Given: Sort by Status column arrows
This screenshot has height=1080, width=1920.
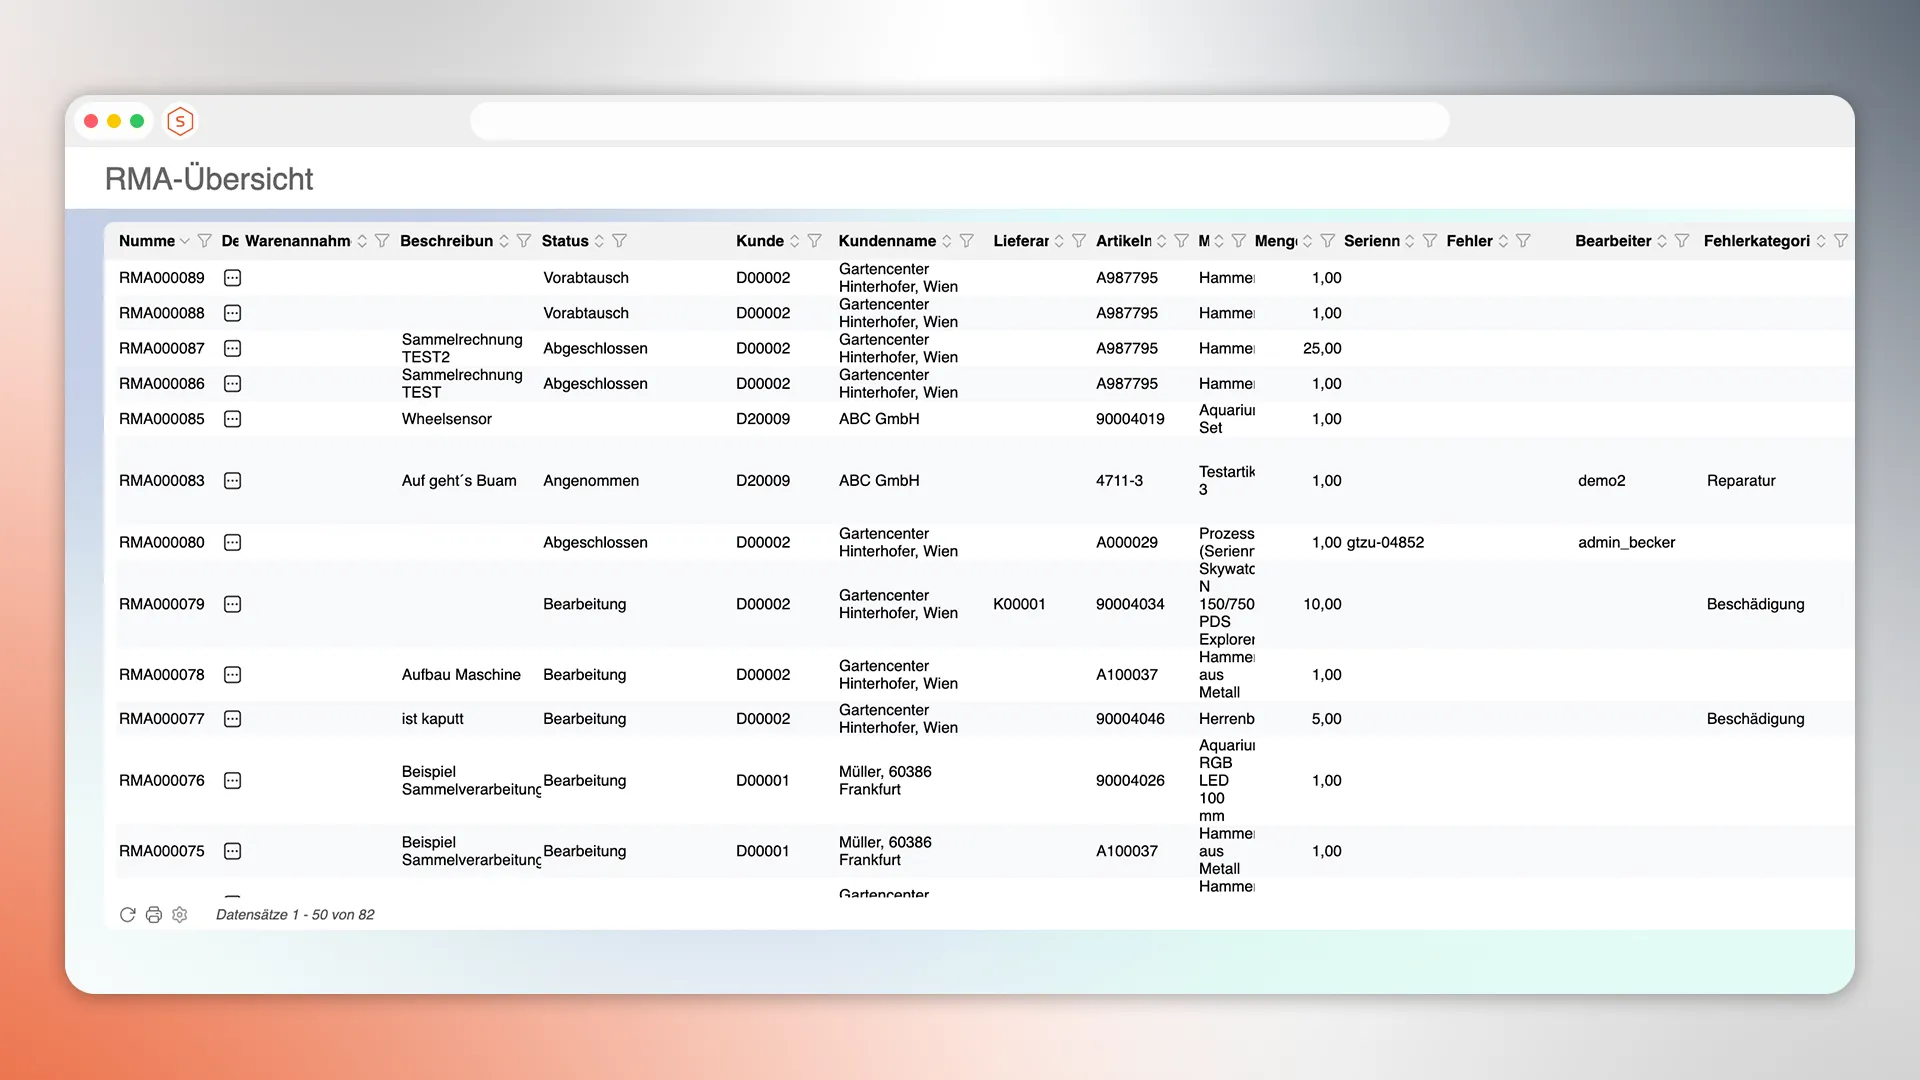Looking at the screenshot, I should point(599,241).
